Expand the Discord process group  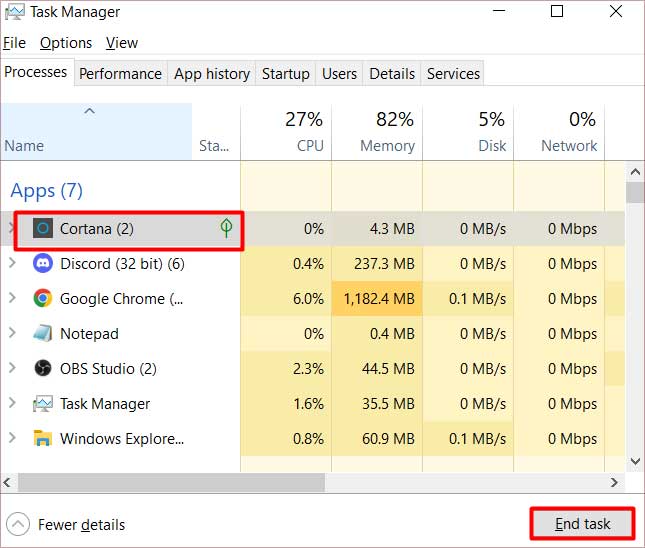(12, 263)
